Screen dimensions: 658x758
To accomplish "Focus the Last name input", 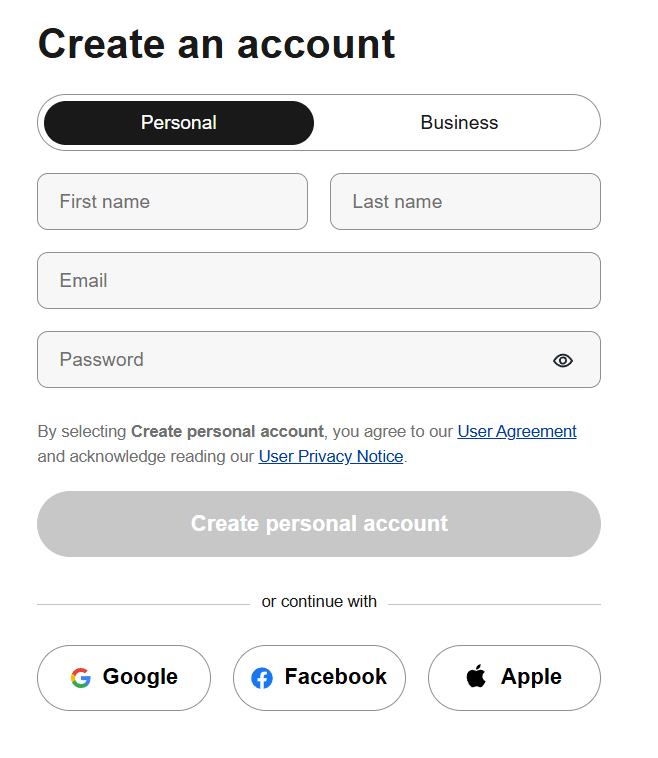I will coord(465,202).
